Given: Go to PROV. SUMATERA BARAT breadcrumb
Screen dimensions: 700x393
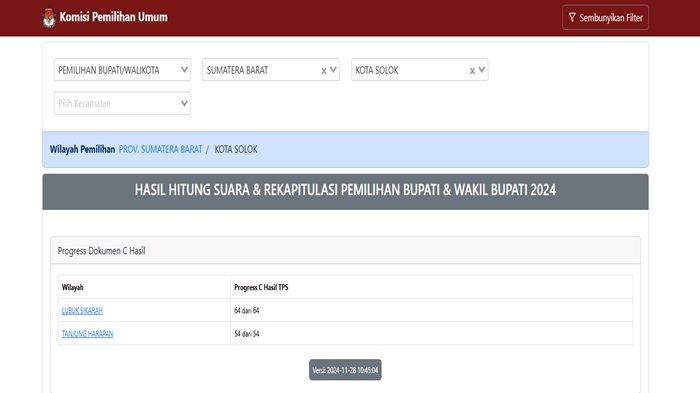Looking at the screenshot, I should coord(160,149).
